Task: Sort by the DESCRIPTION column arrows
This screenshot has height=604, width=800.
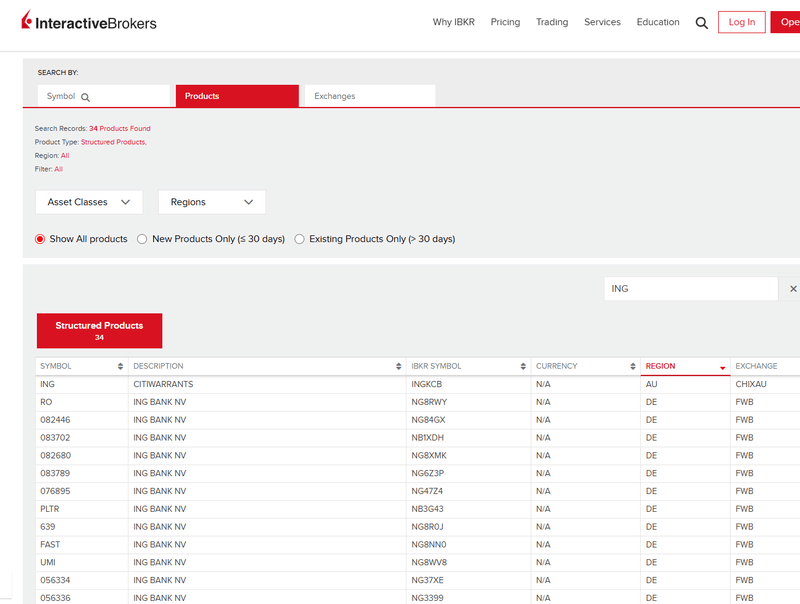Action: (398, 366)
